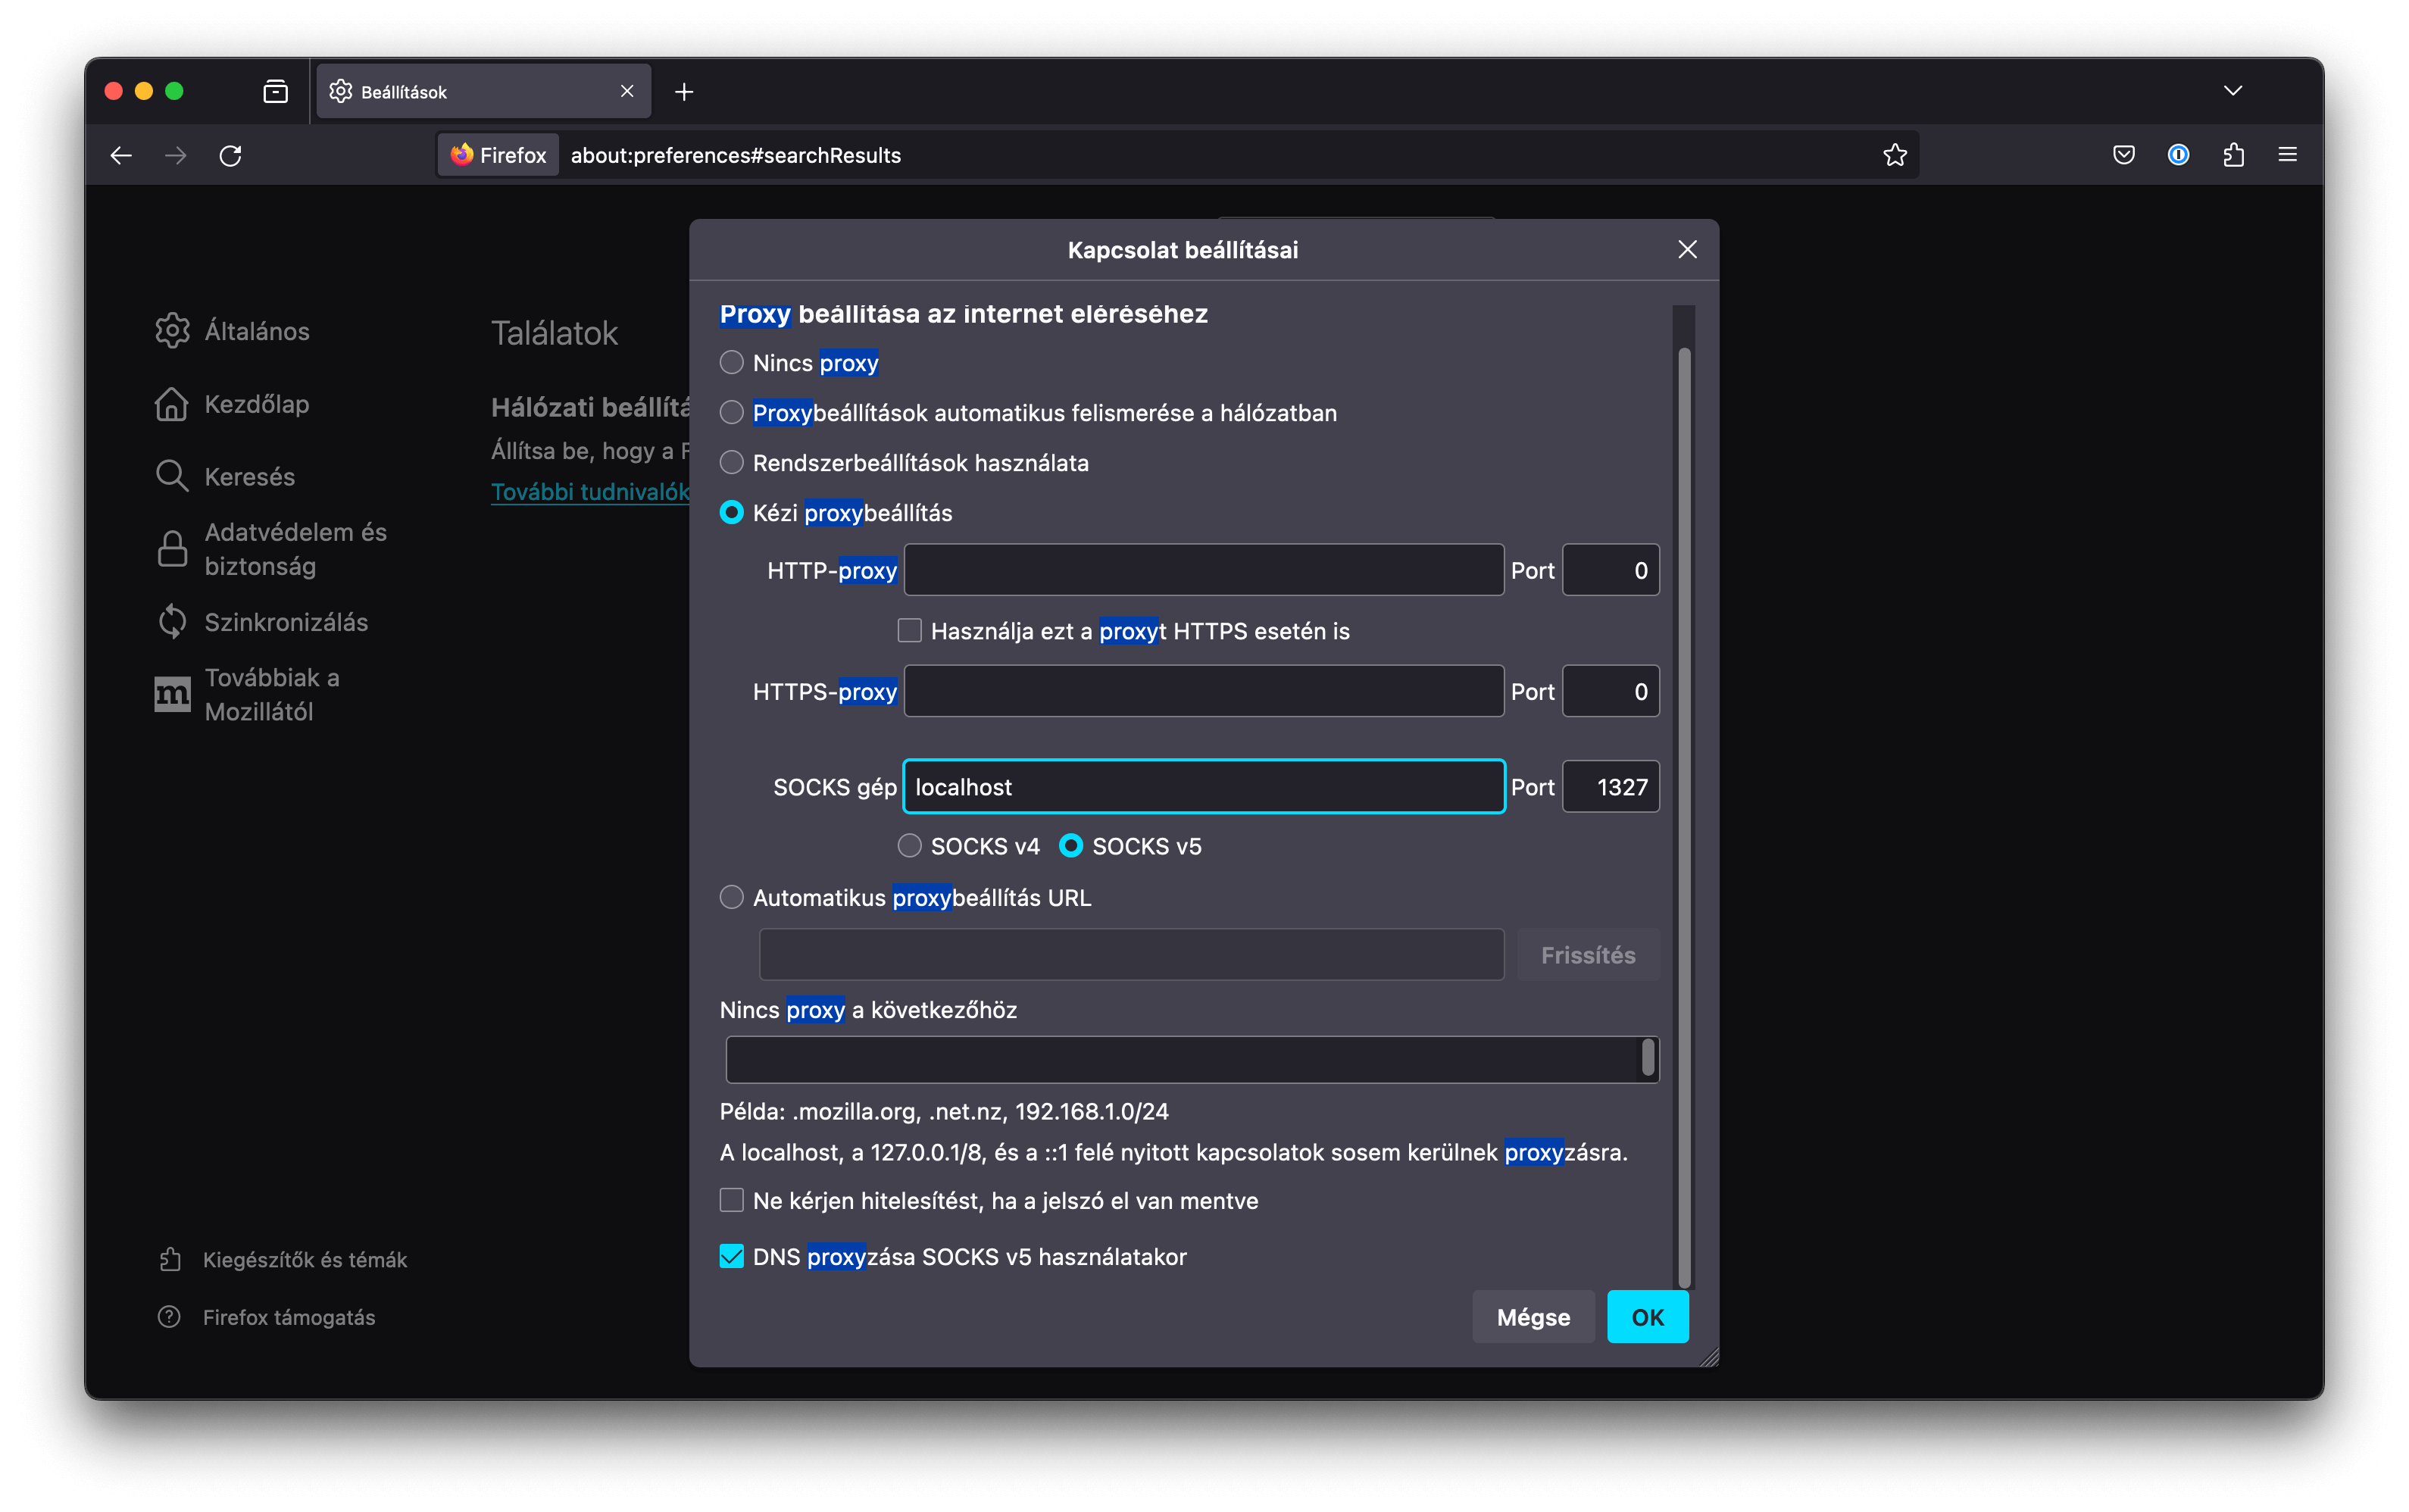Click the SOCKS gép host field
The height and width of the screenshot is (1512, 2409).
1204,788
